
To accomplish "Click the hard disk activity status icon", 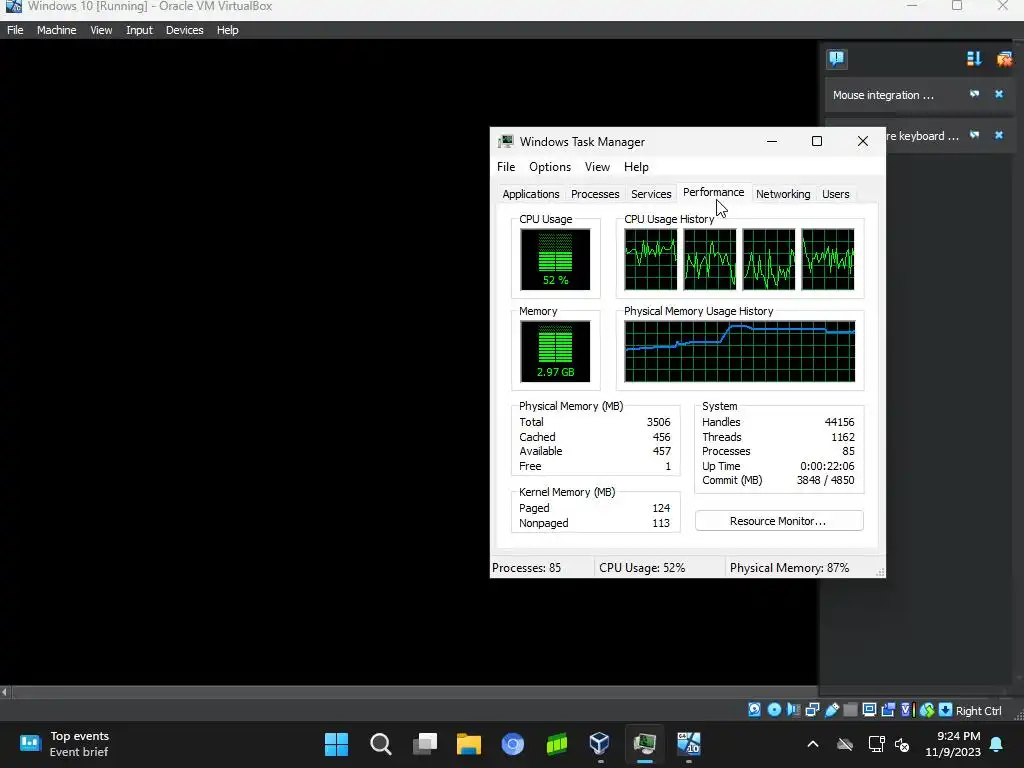I will [x=754, y=710].
